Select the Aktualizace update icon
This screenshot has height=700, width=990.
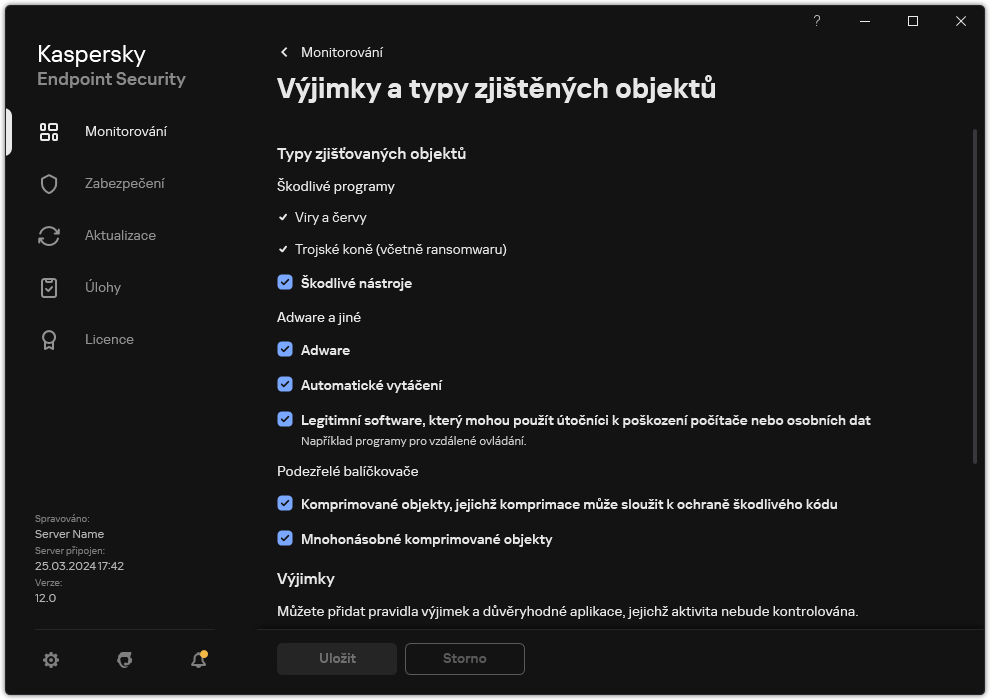(x=48, y=235)
